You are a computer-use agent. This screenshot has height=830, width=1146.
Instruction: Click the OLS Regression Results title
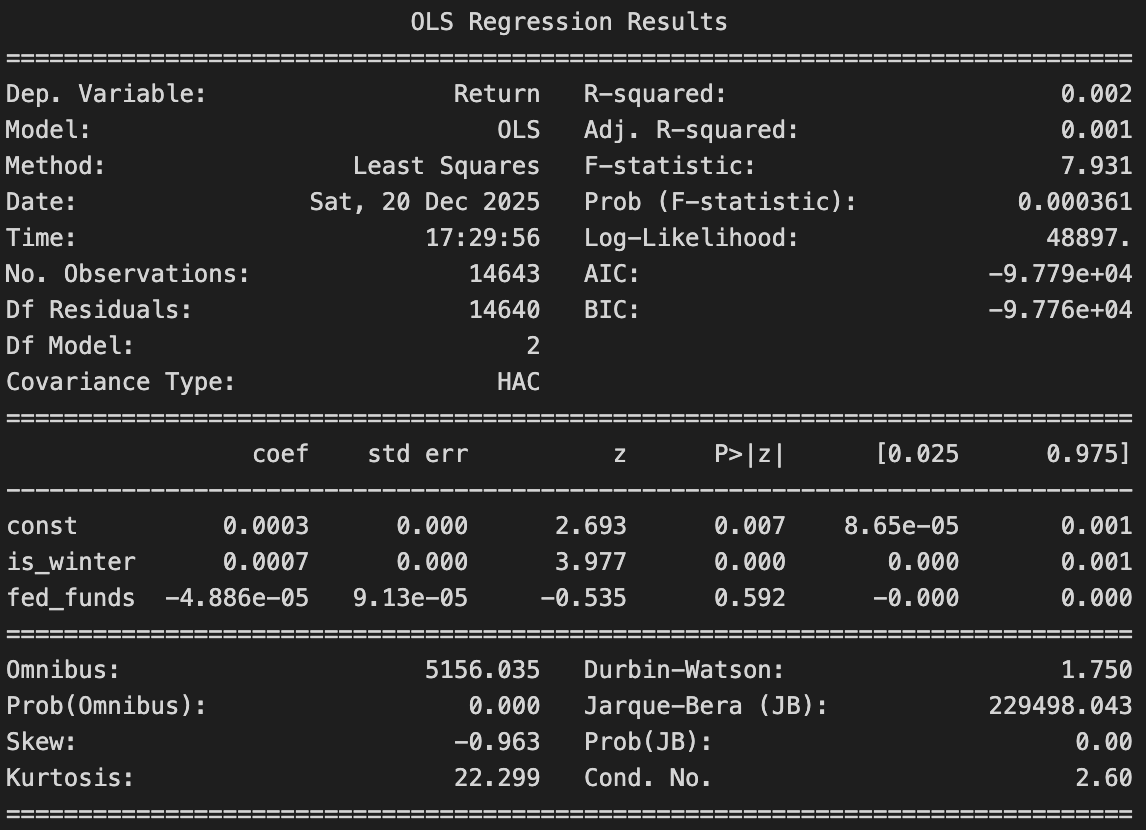(569, 22)
